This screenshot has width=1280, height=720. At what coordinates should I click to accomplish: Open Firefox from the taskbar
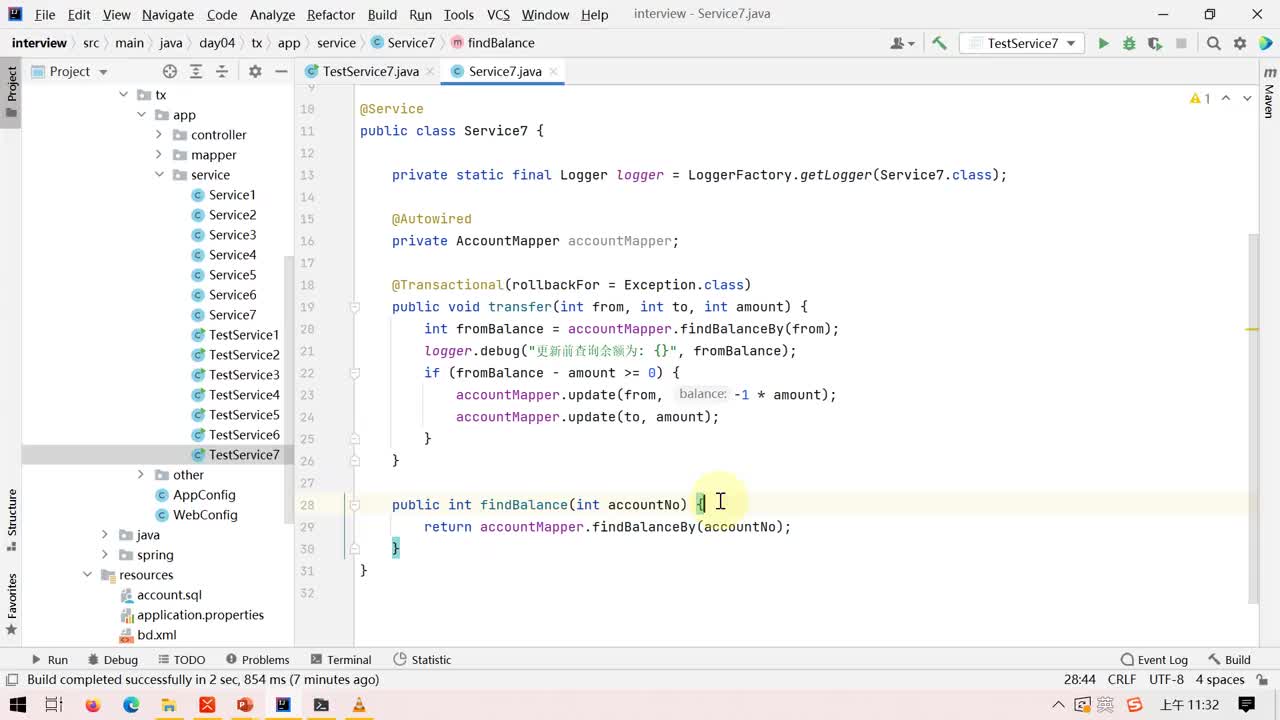[x=93, y=705]
